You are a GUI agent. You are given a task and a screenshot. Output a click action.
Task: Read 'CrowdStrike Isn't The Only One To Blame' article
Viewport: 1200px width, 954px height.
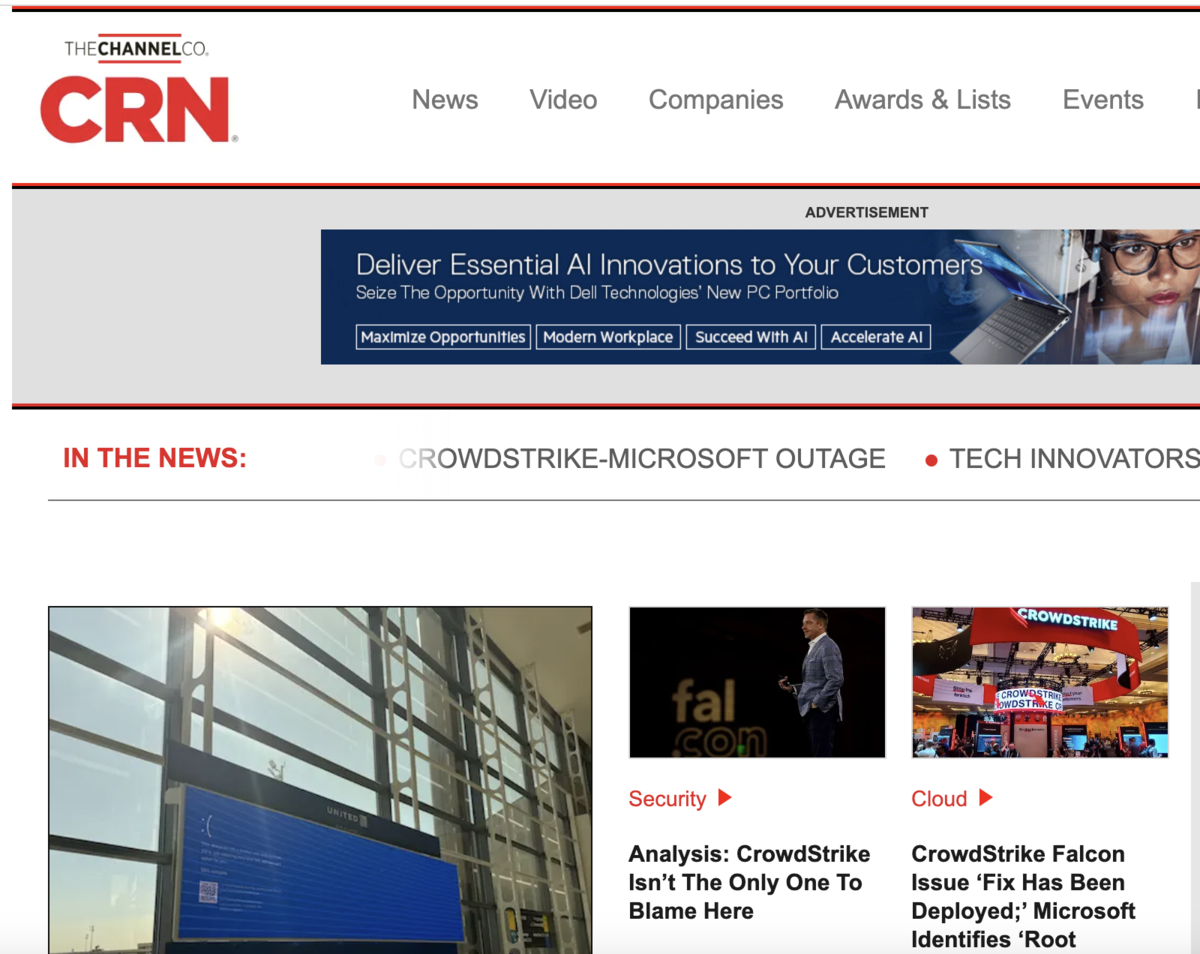749,882
